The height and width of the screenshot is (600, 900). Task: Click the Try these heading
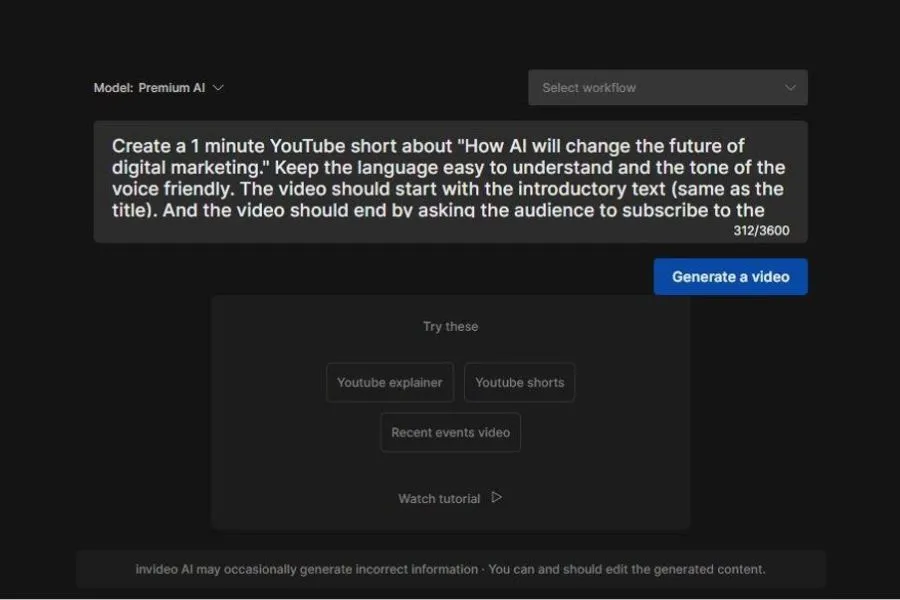[x=450, y=326]
